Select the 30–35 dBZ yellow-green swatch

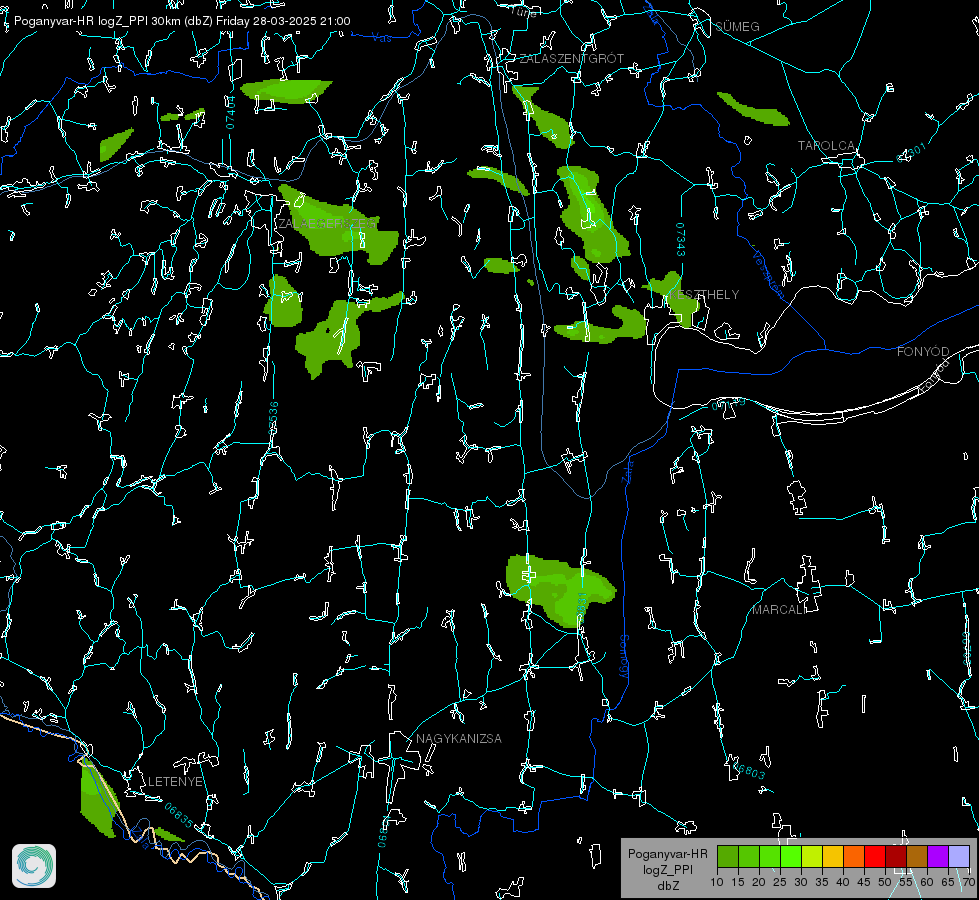coord(812,856)
